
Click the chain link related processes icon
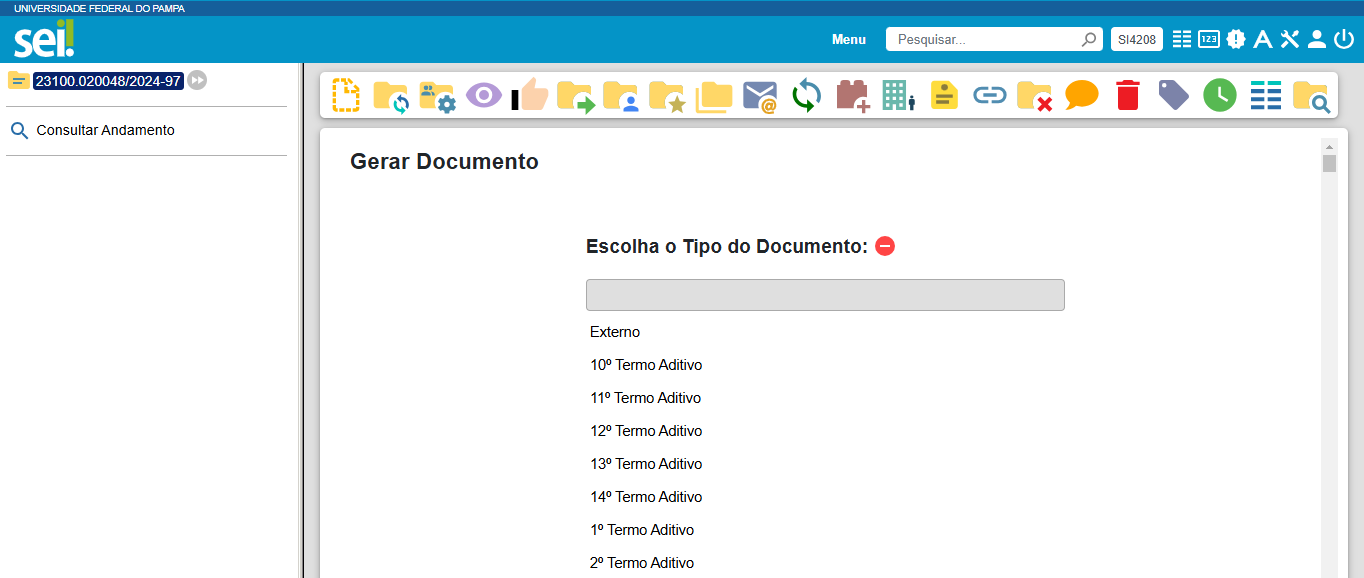pos(989,95)
